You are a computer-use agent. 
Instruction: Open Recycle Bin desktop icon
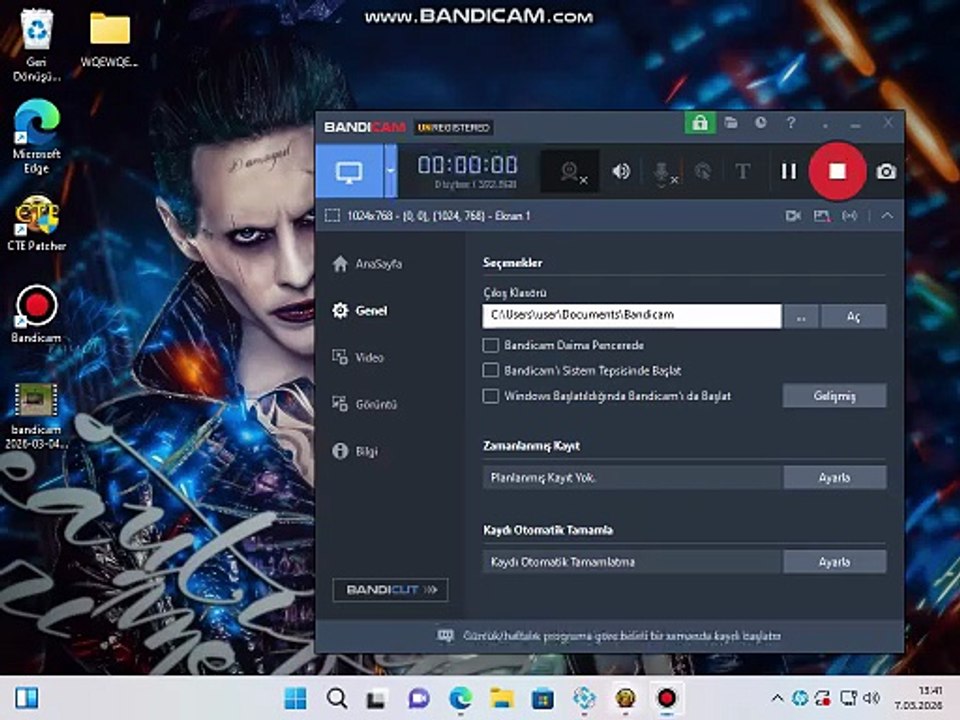(37, 44)
